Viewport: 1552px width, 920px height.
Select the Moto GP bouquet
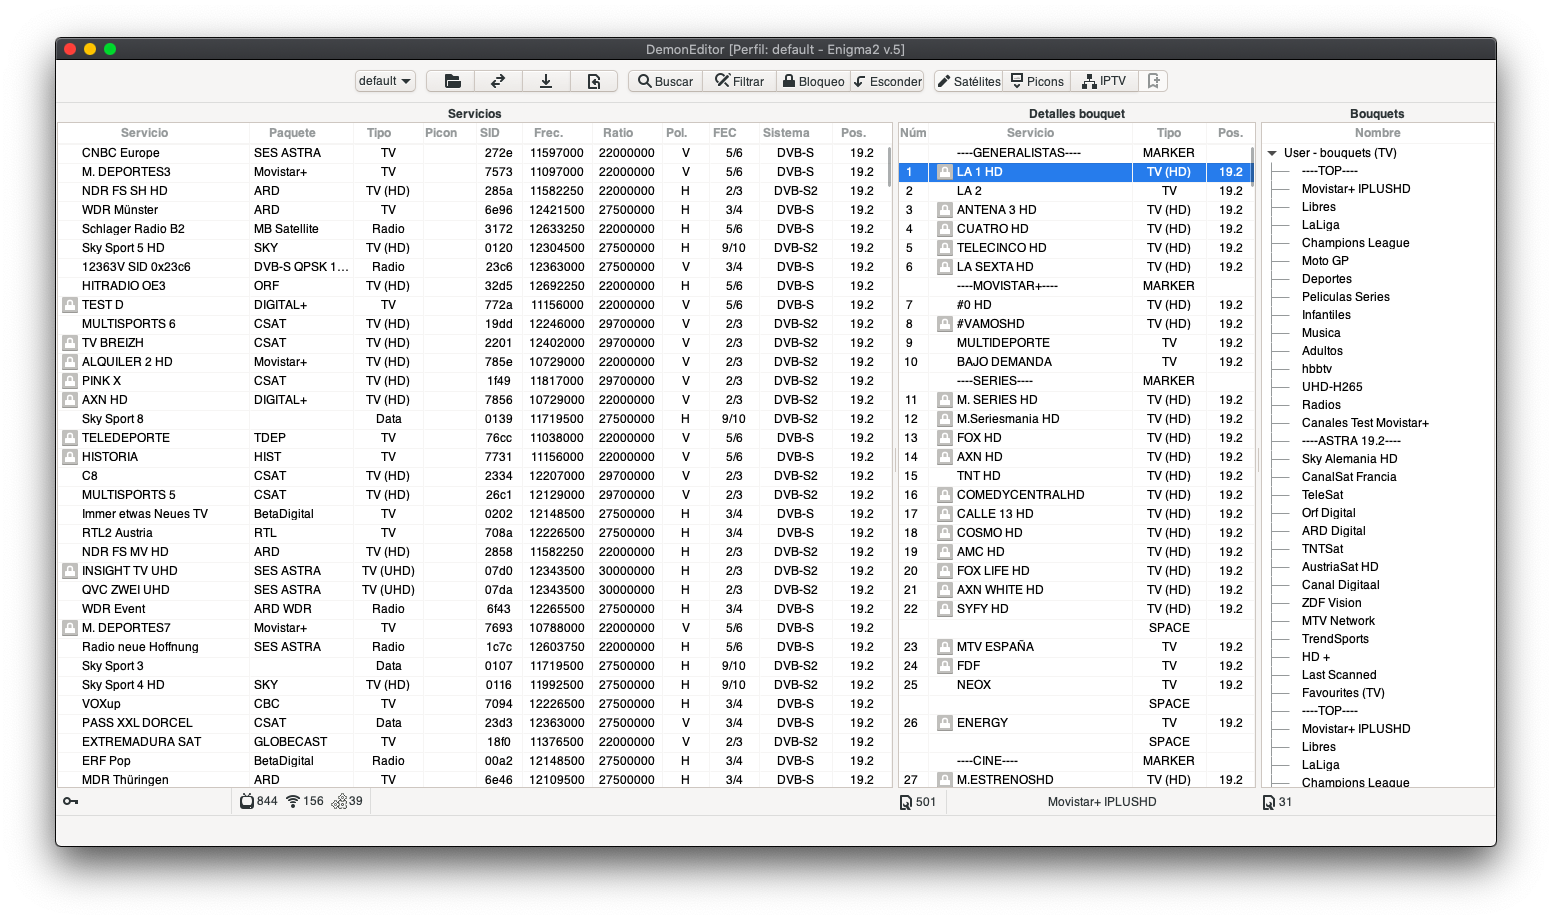1324,261
